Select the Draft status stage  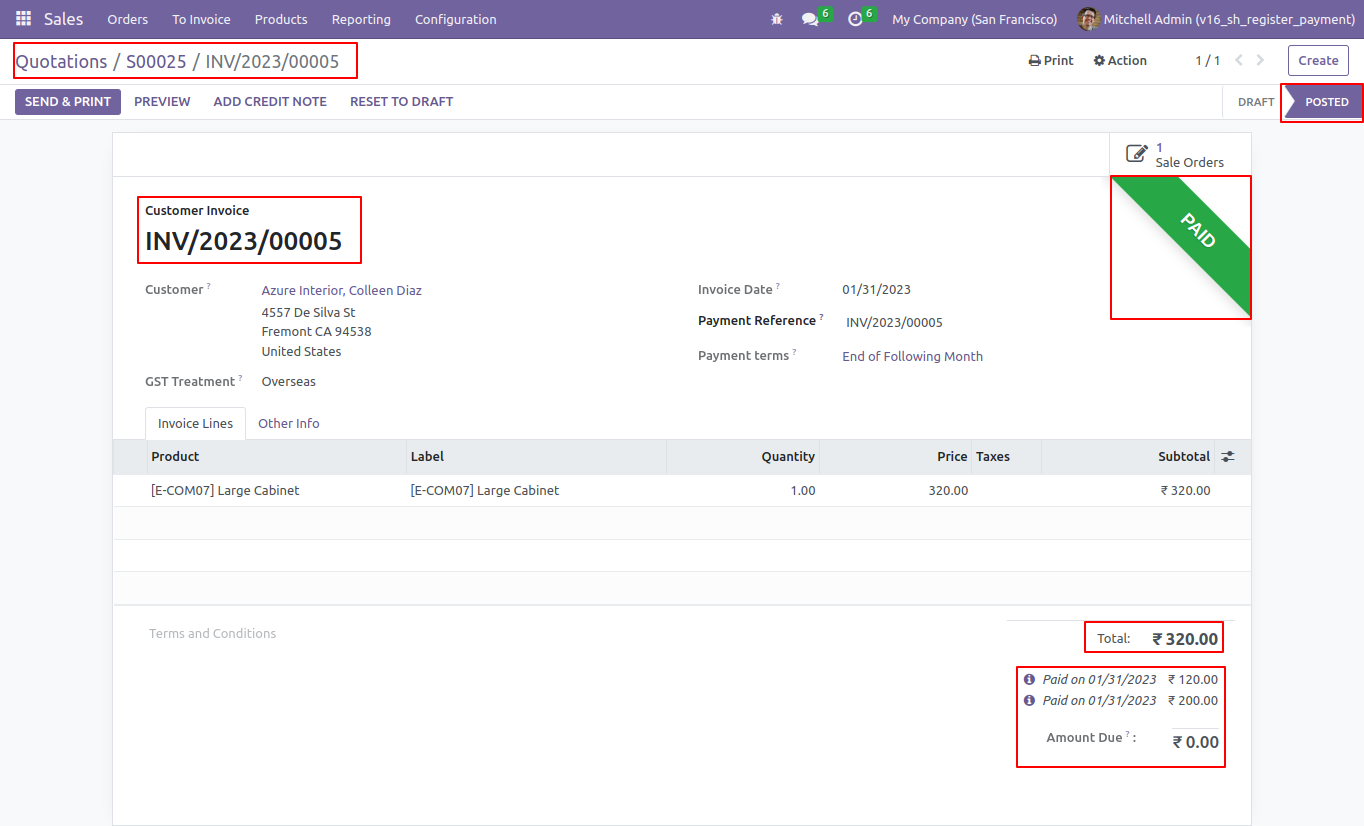1256,102
